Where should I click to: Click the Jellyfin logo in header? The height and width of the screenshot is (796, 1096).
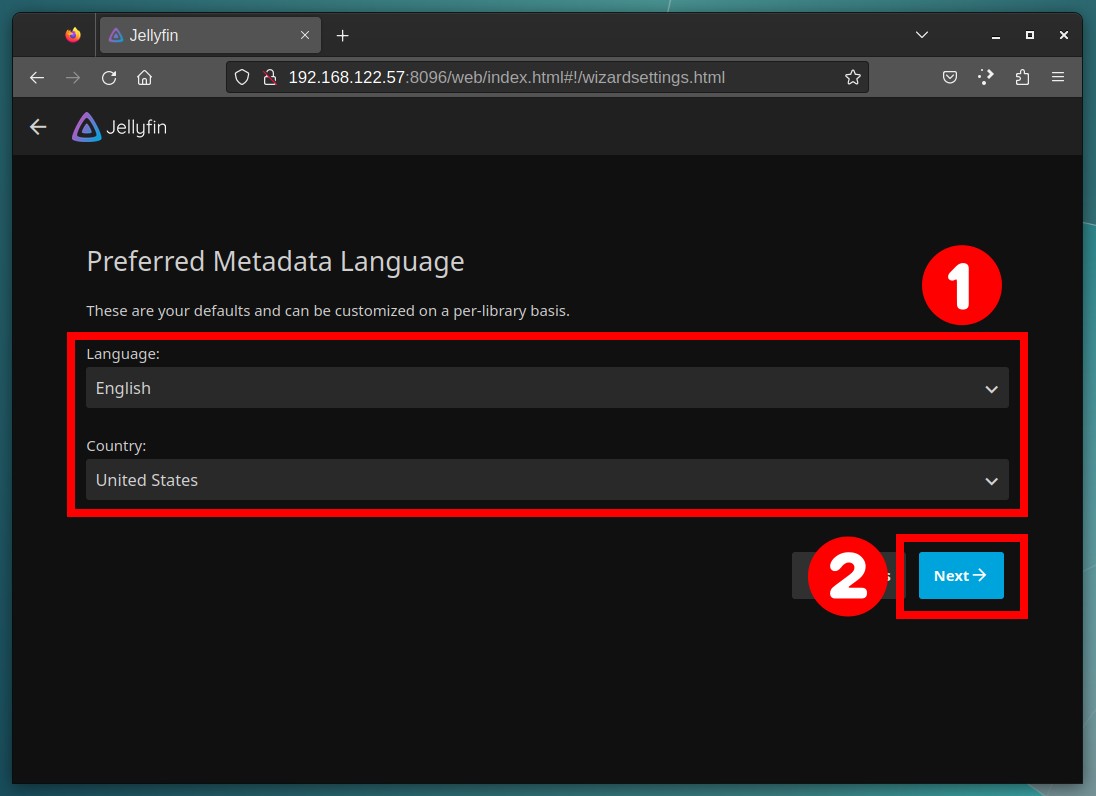[x=120, y=127]
